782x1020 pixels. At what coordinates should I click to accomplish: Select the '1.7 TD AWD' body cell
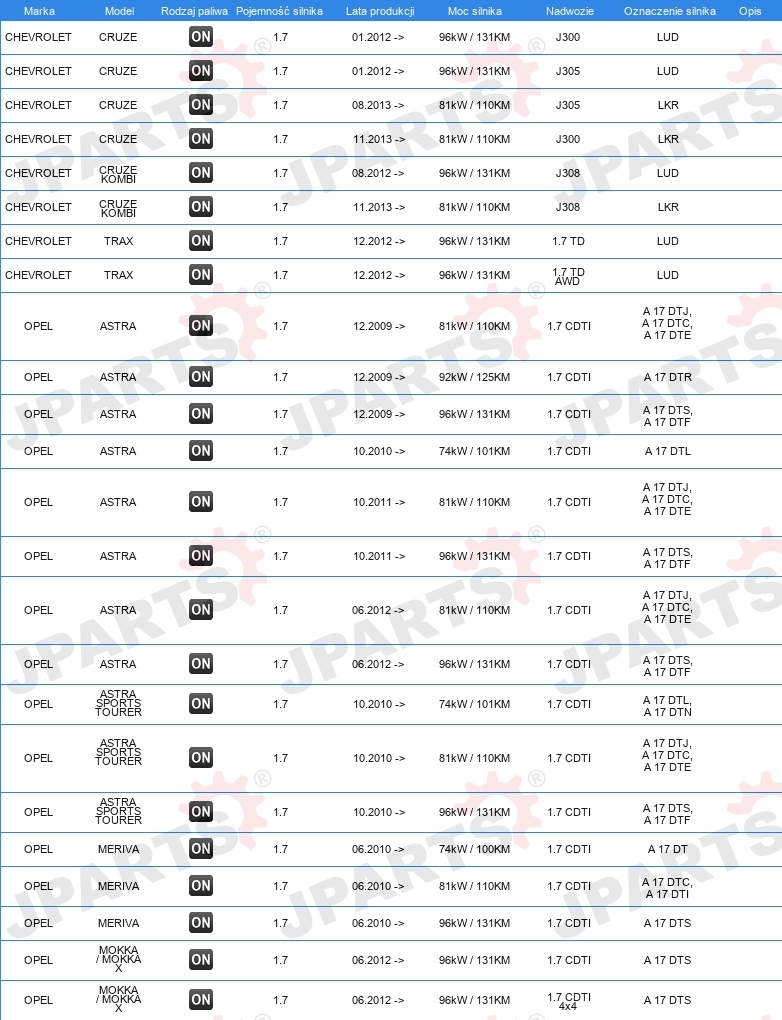[x=568, y=276]
